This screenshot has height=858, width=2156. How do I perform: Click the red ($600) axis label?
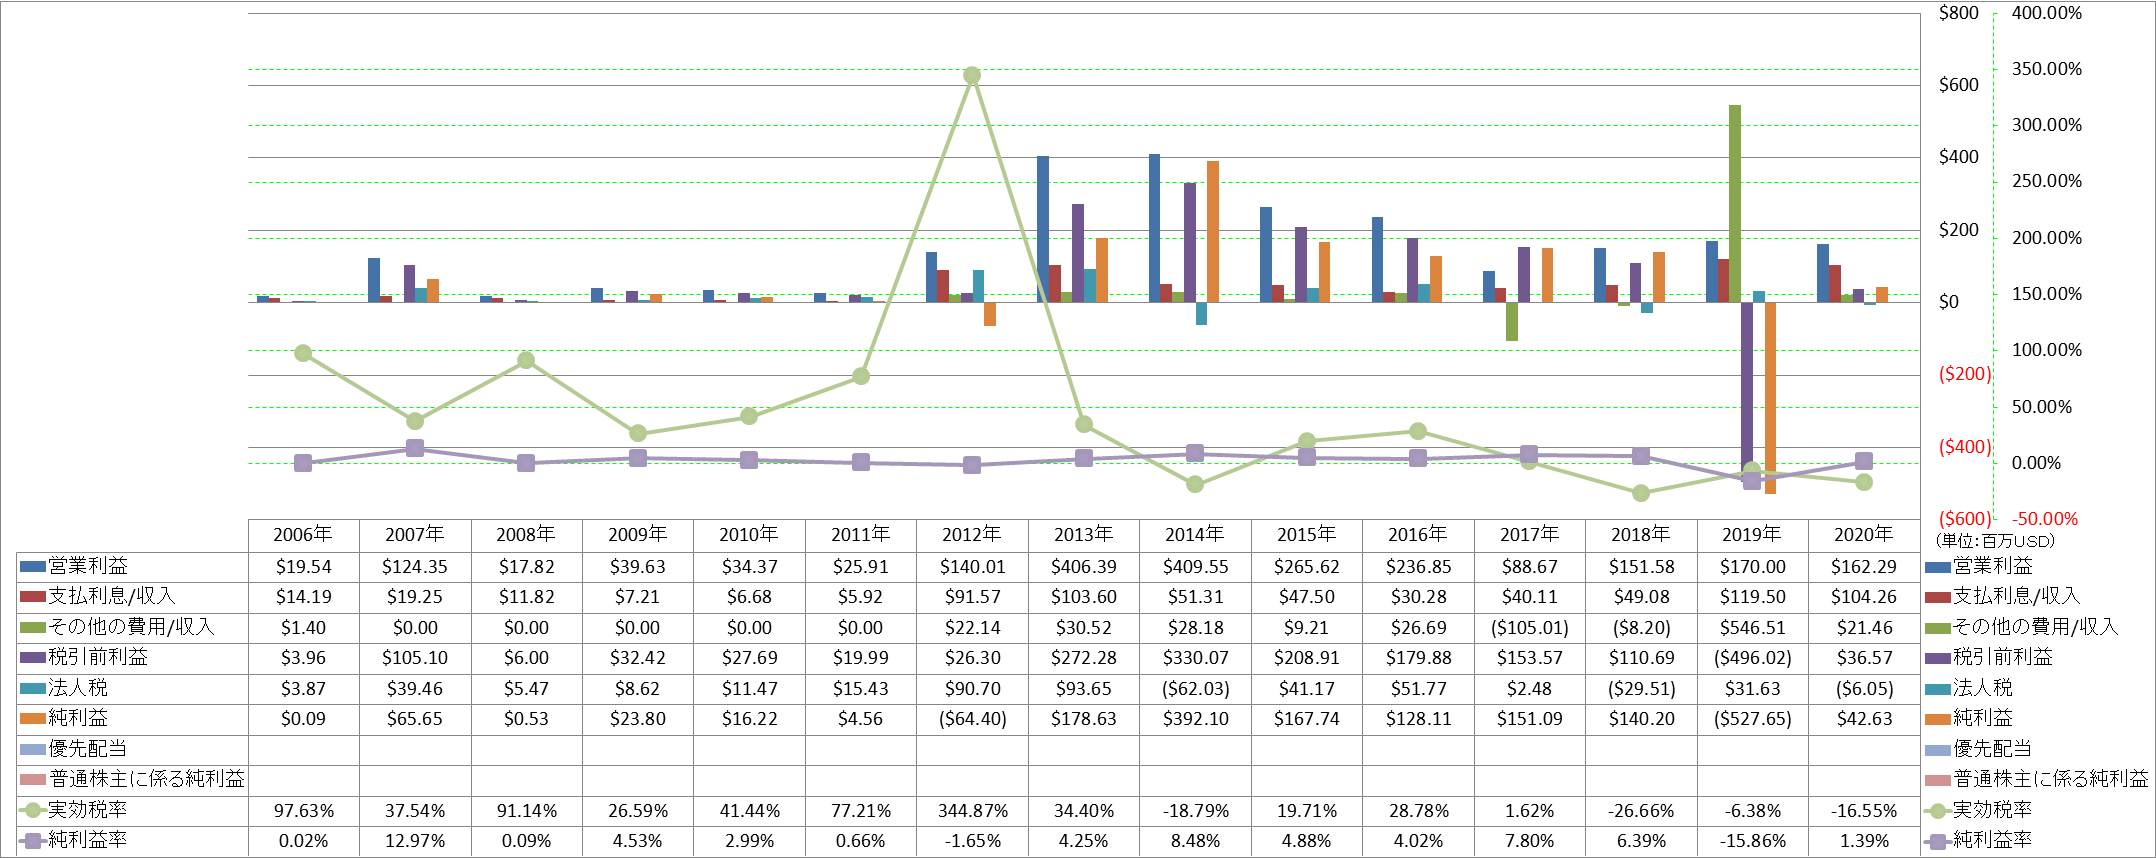pyautogui.click(x=1965, y=519)
